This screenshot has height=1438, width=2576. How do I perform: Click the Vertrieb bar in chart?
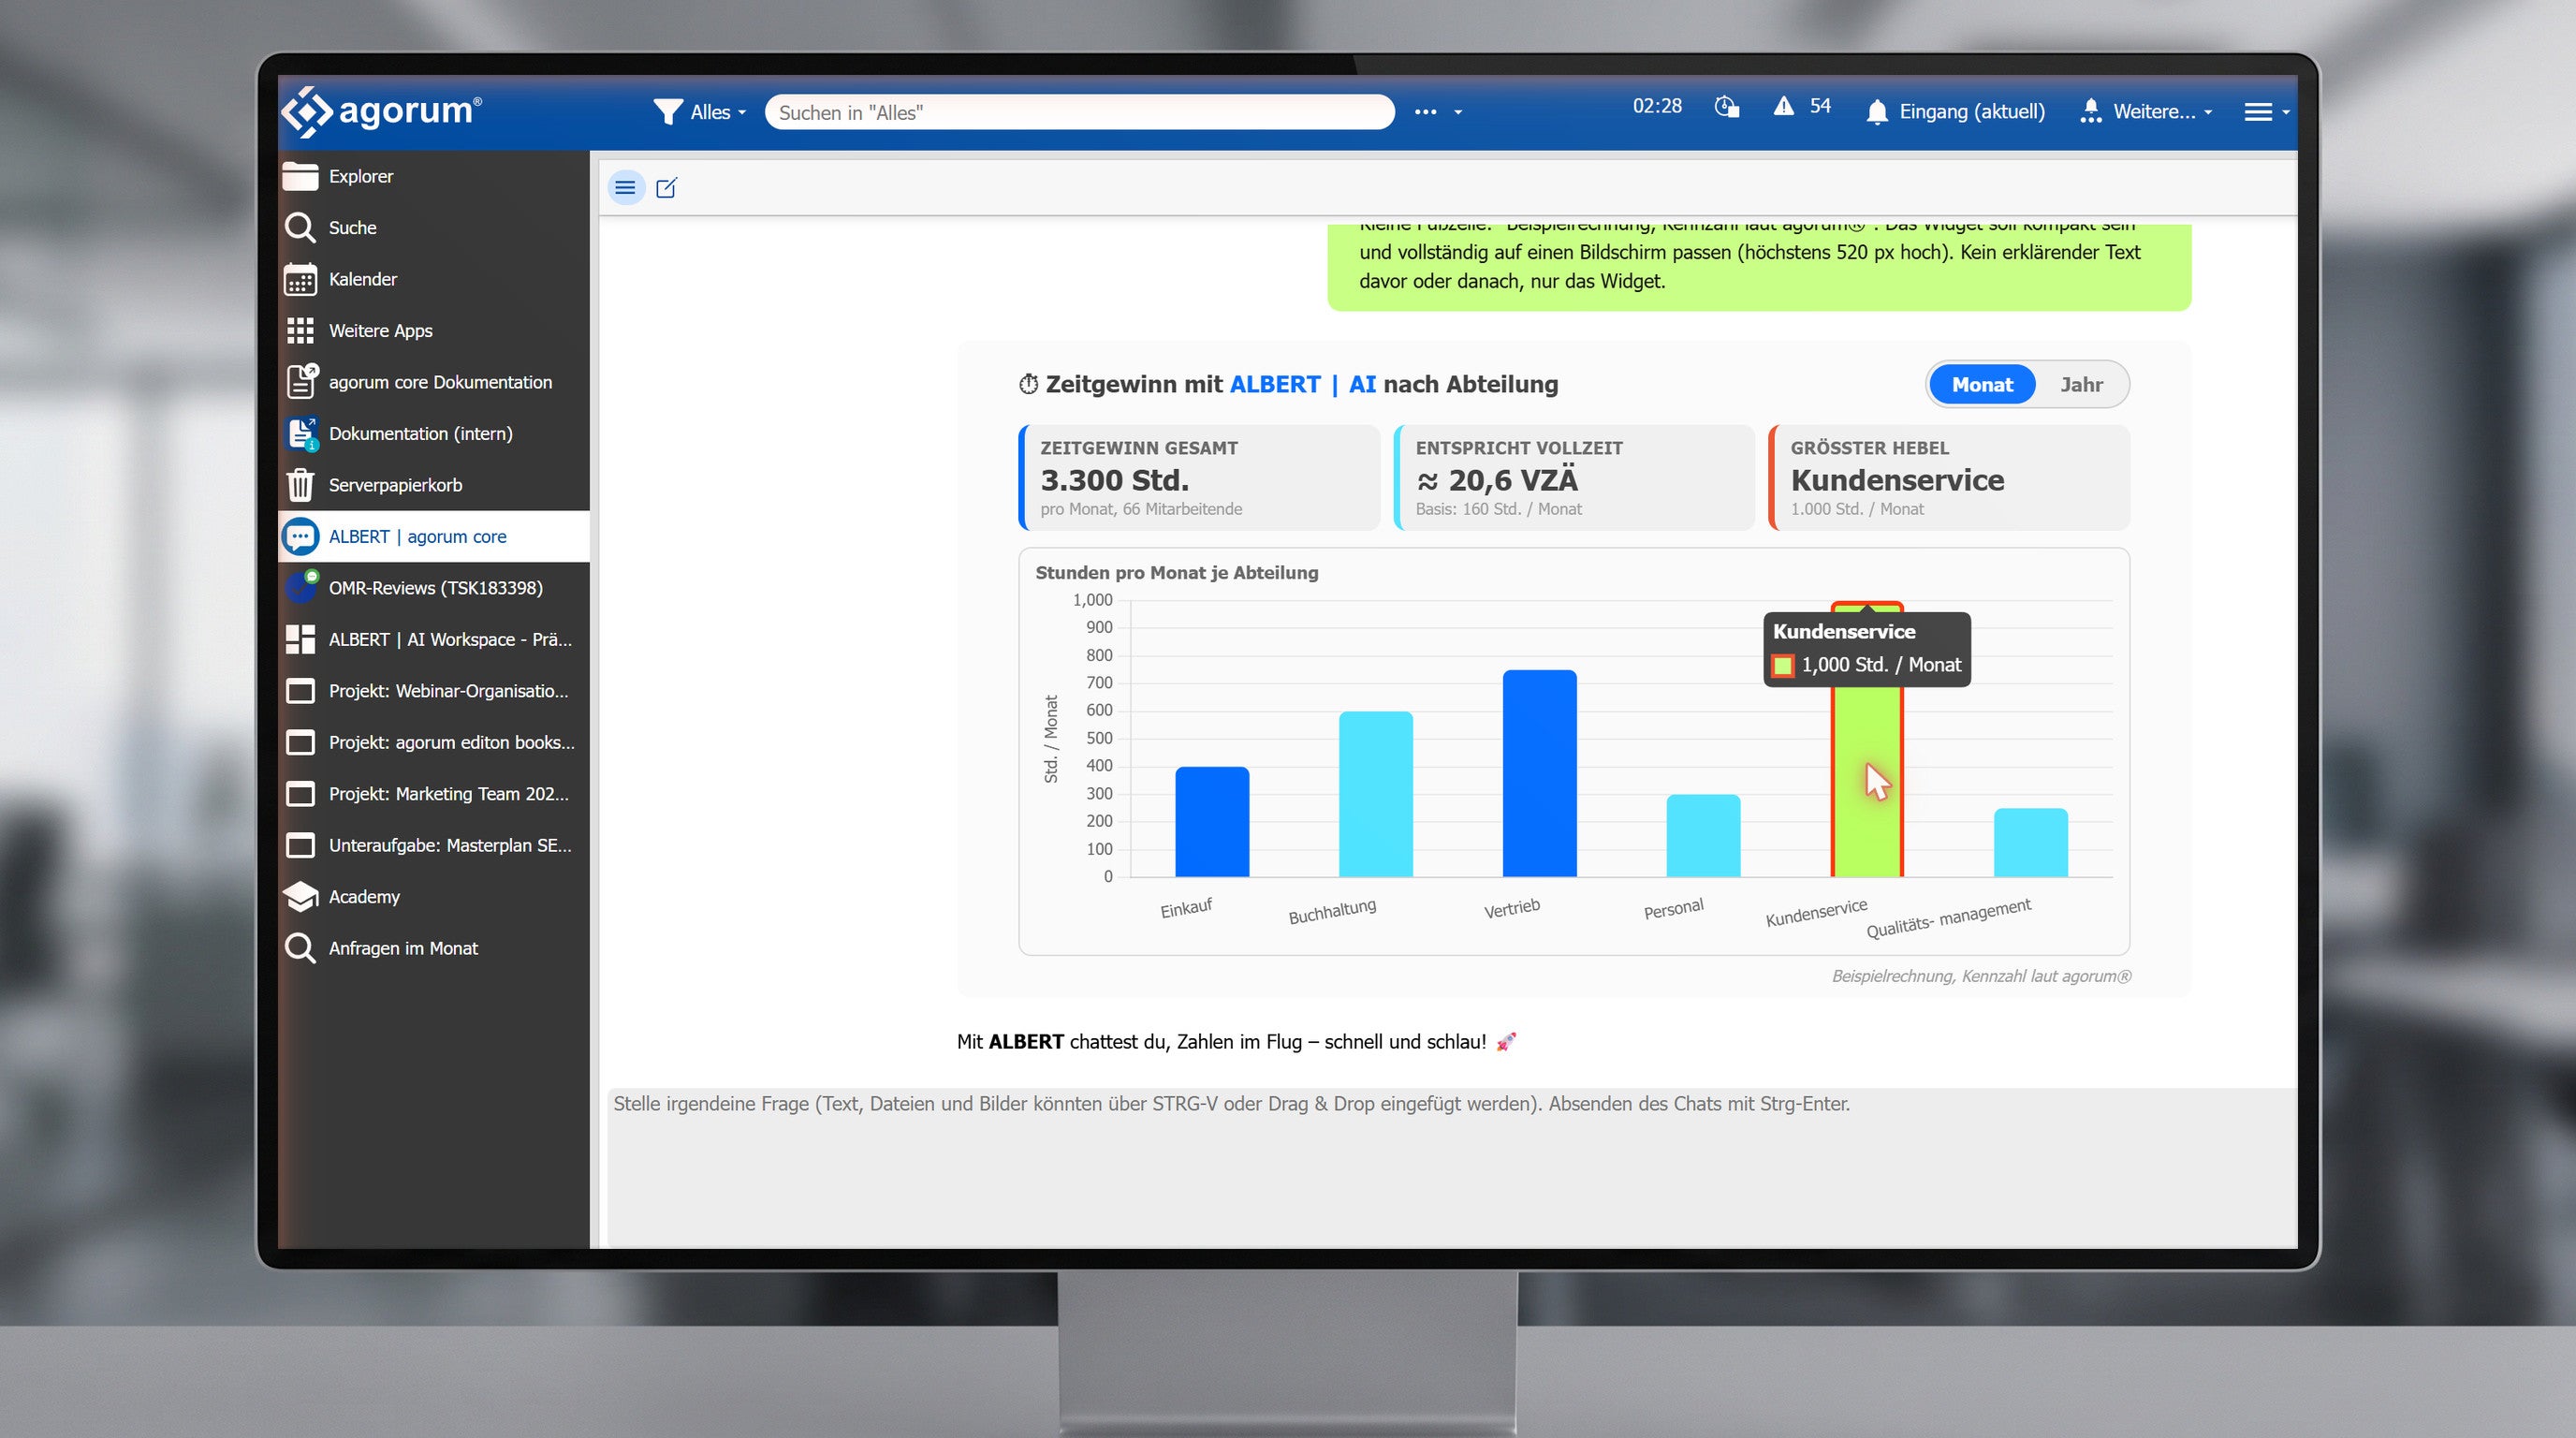(1540, 773)
